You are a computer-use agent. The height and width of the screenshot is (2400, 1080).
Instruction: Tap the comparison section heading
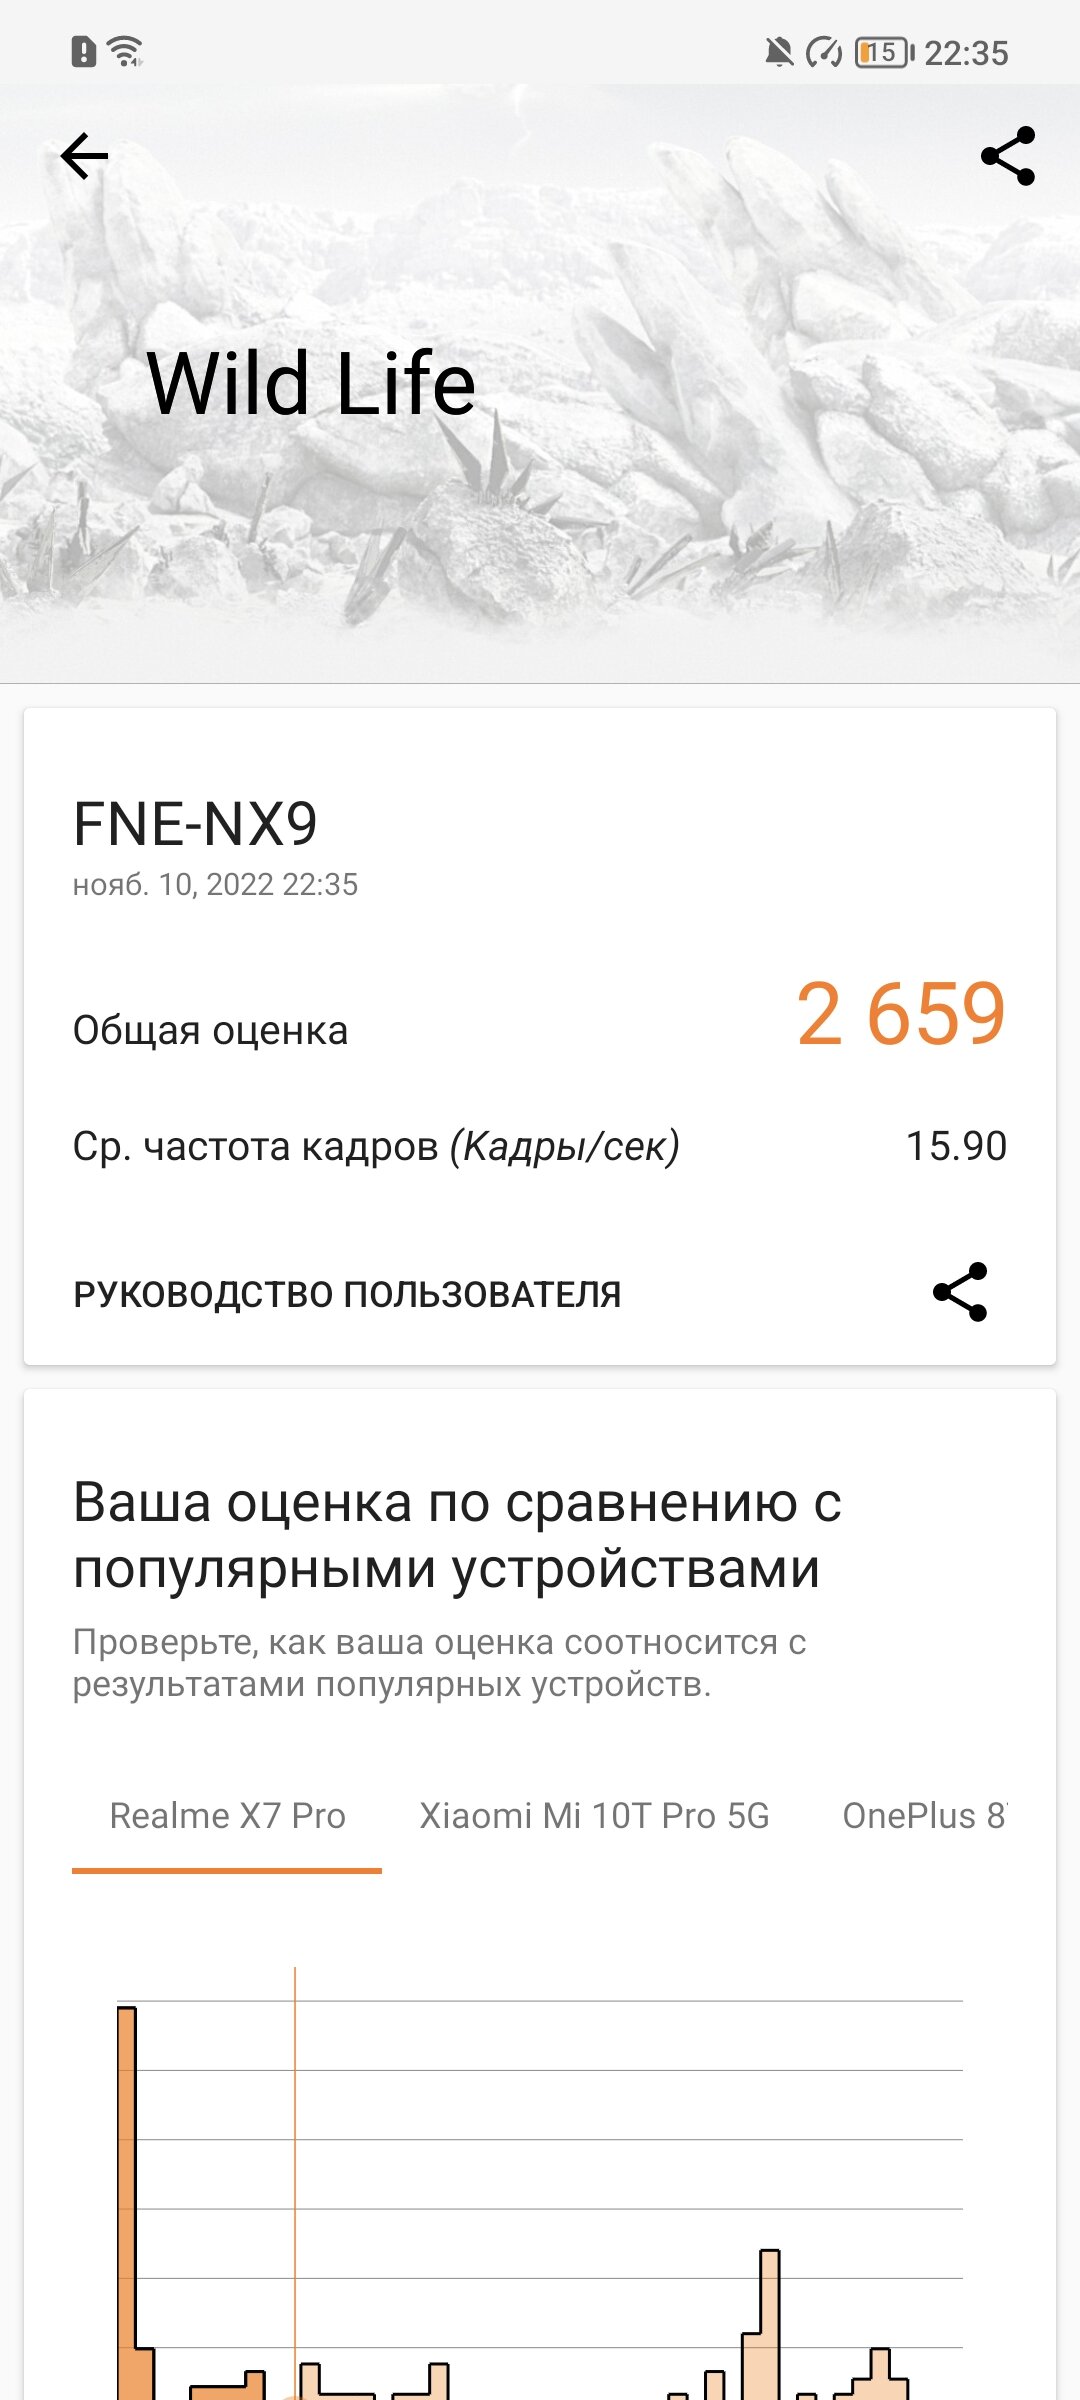[457, 1534]
